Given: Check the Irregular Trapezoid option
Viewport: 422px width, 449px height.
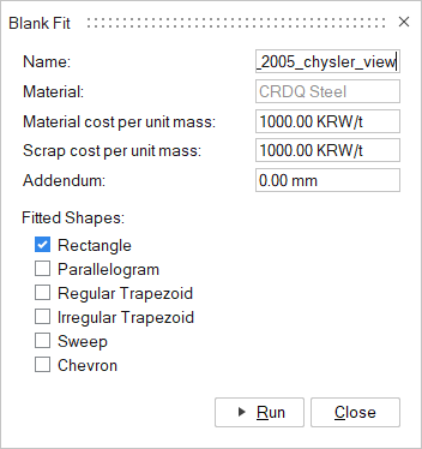Looking at the screenshot, I should tap(43, 317).
